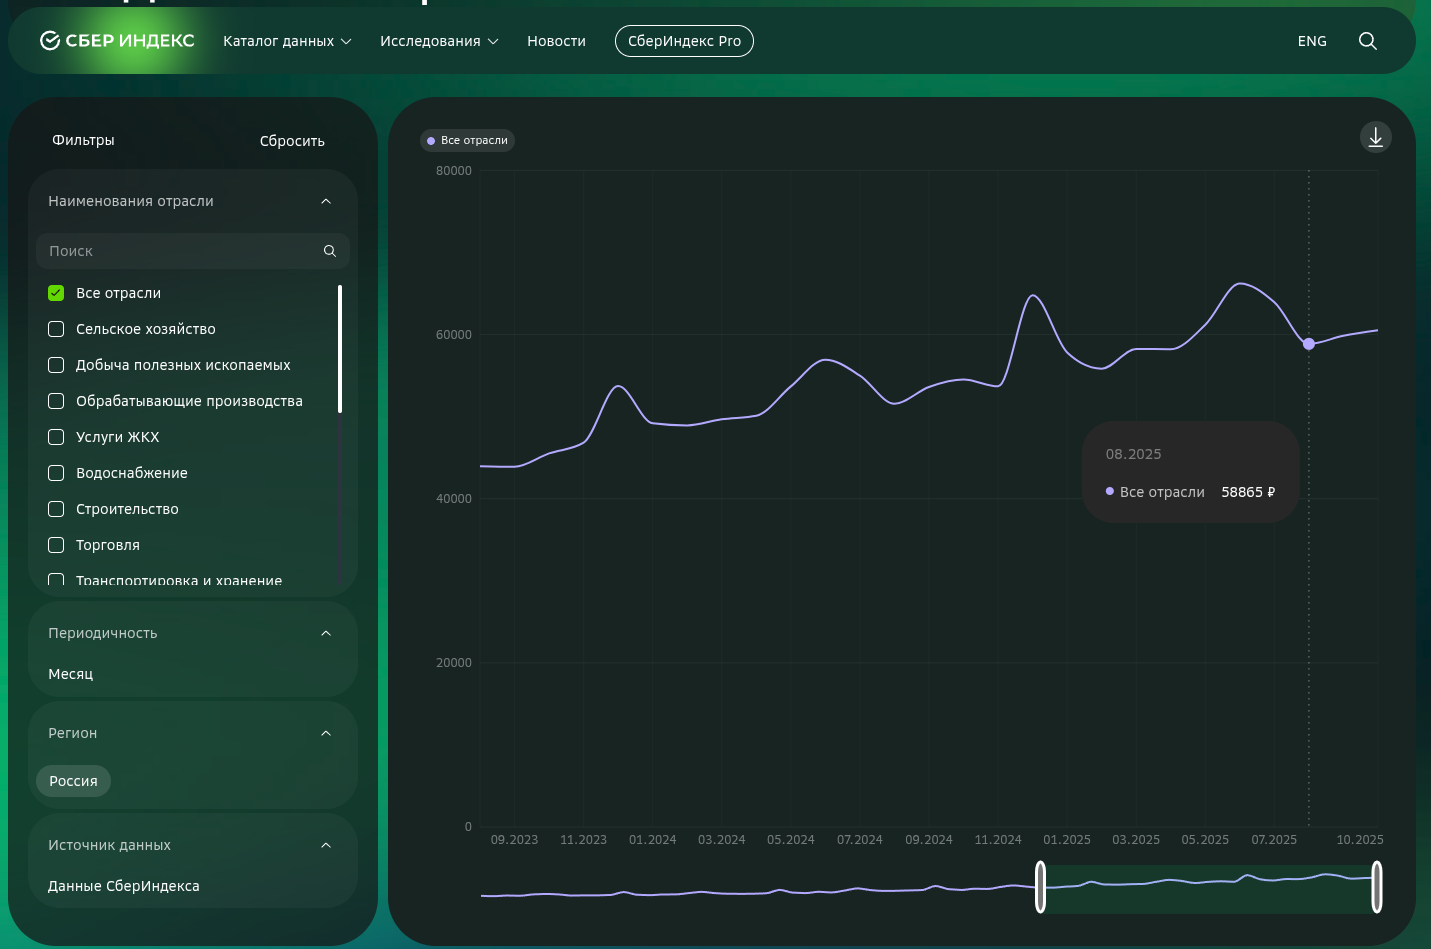
Task: Open the site search magnifier icon
Action: (x=1367, y=41)
